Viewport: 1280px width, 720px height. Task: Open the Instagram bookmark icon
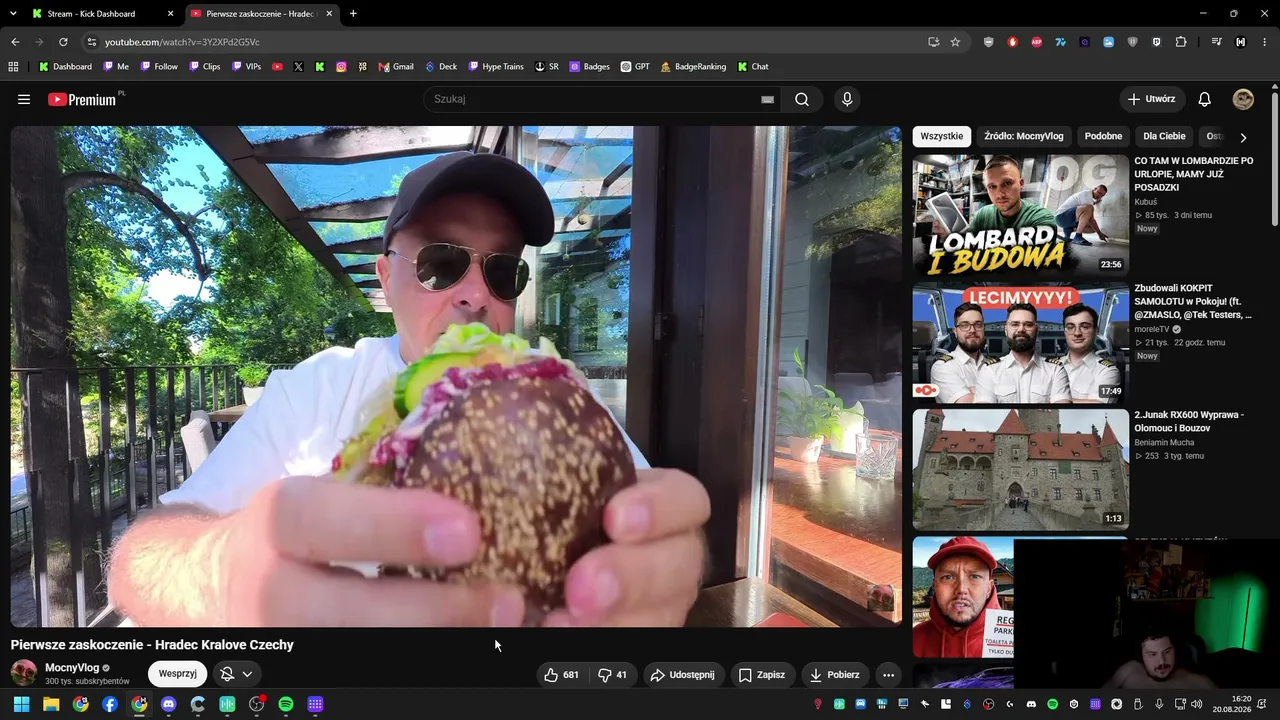click(x=341, y=67)
